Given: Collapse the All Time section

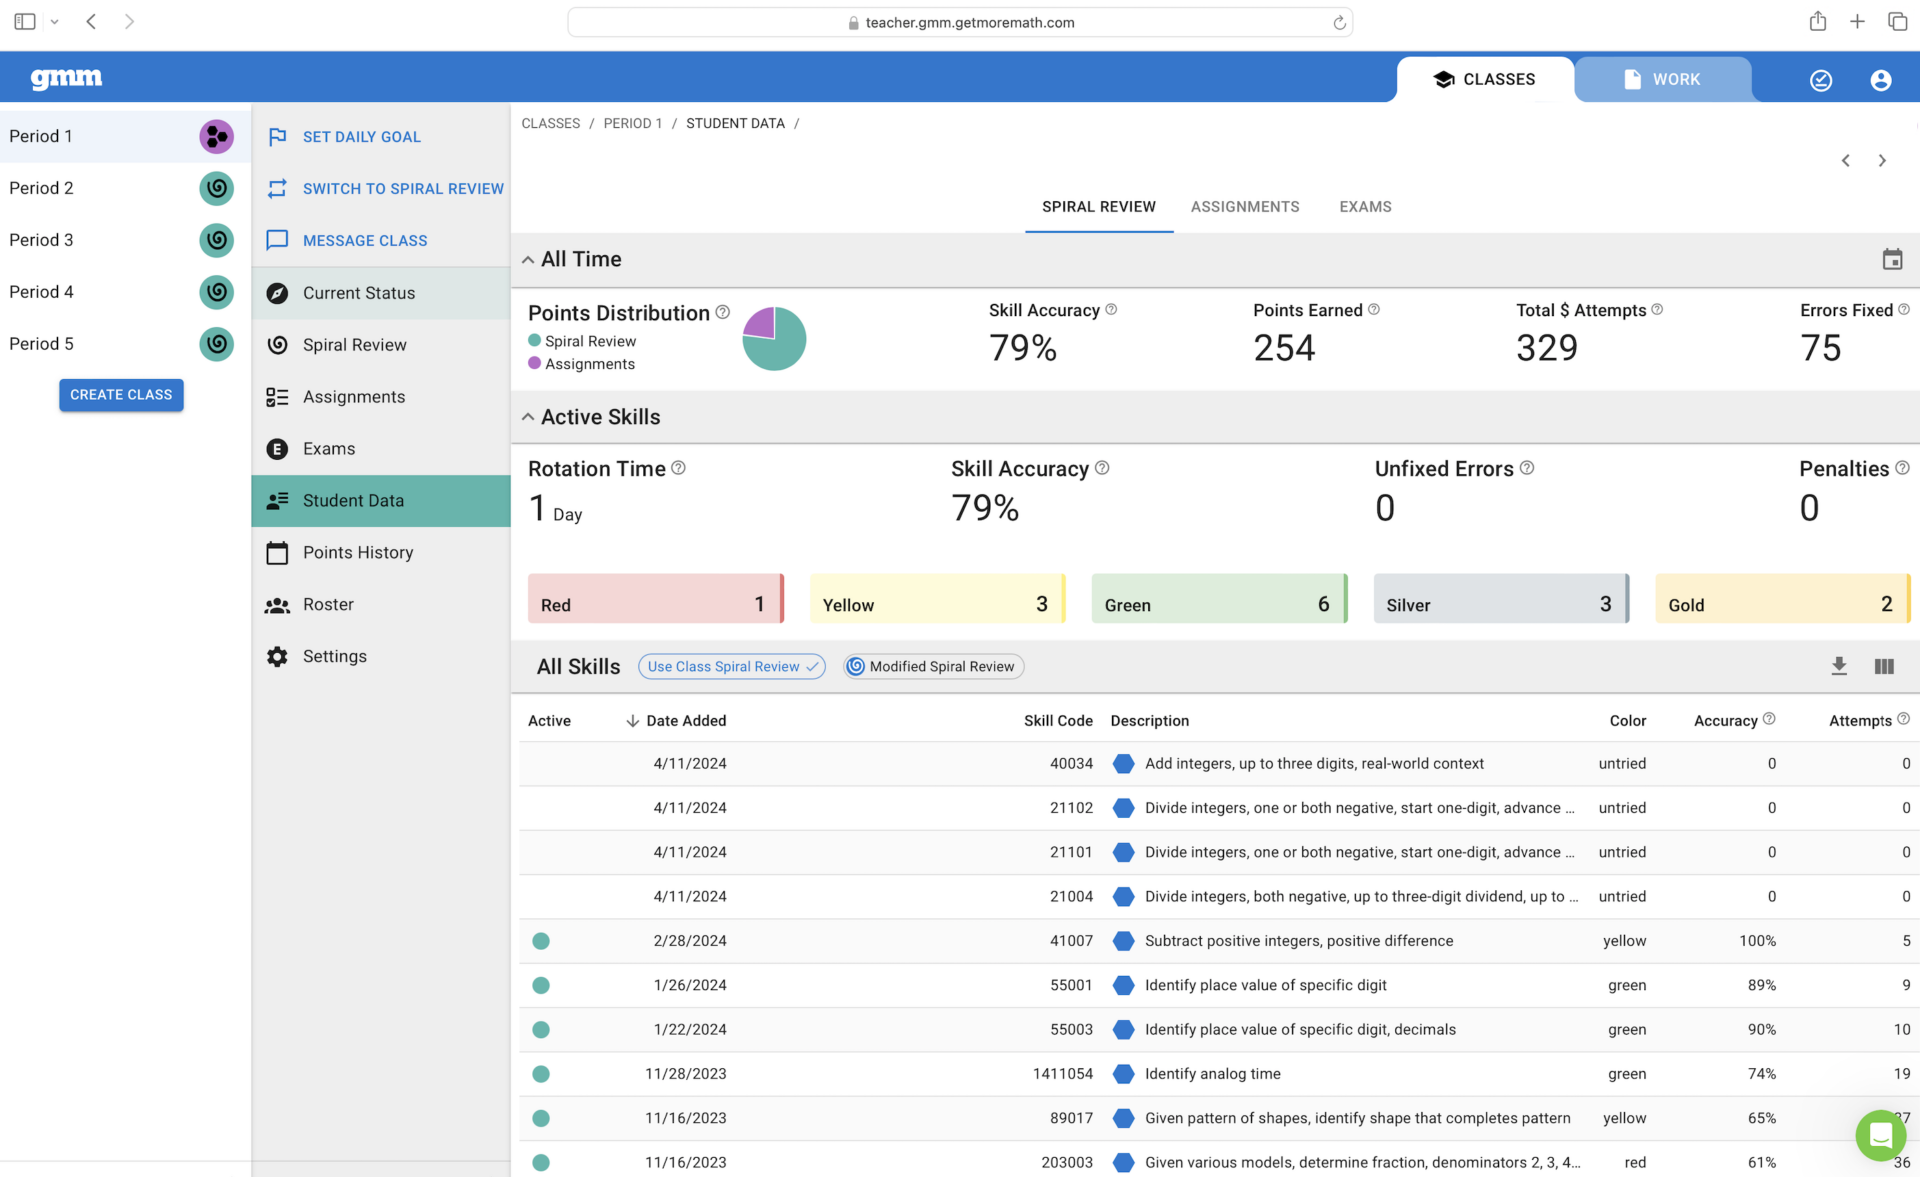Looking at the screenshot, I should tap(528, 260).
